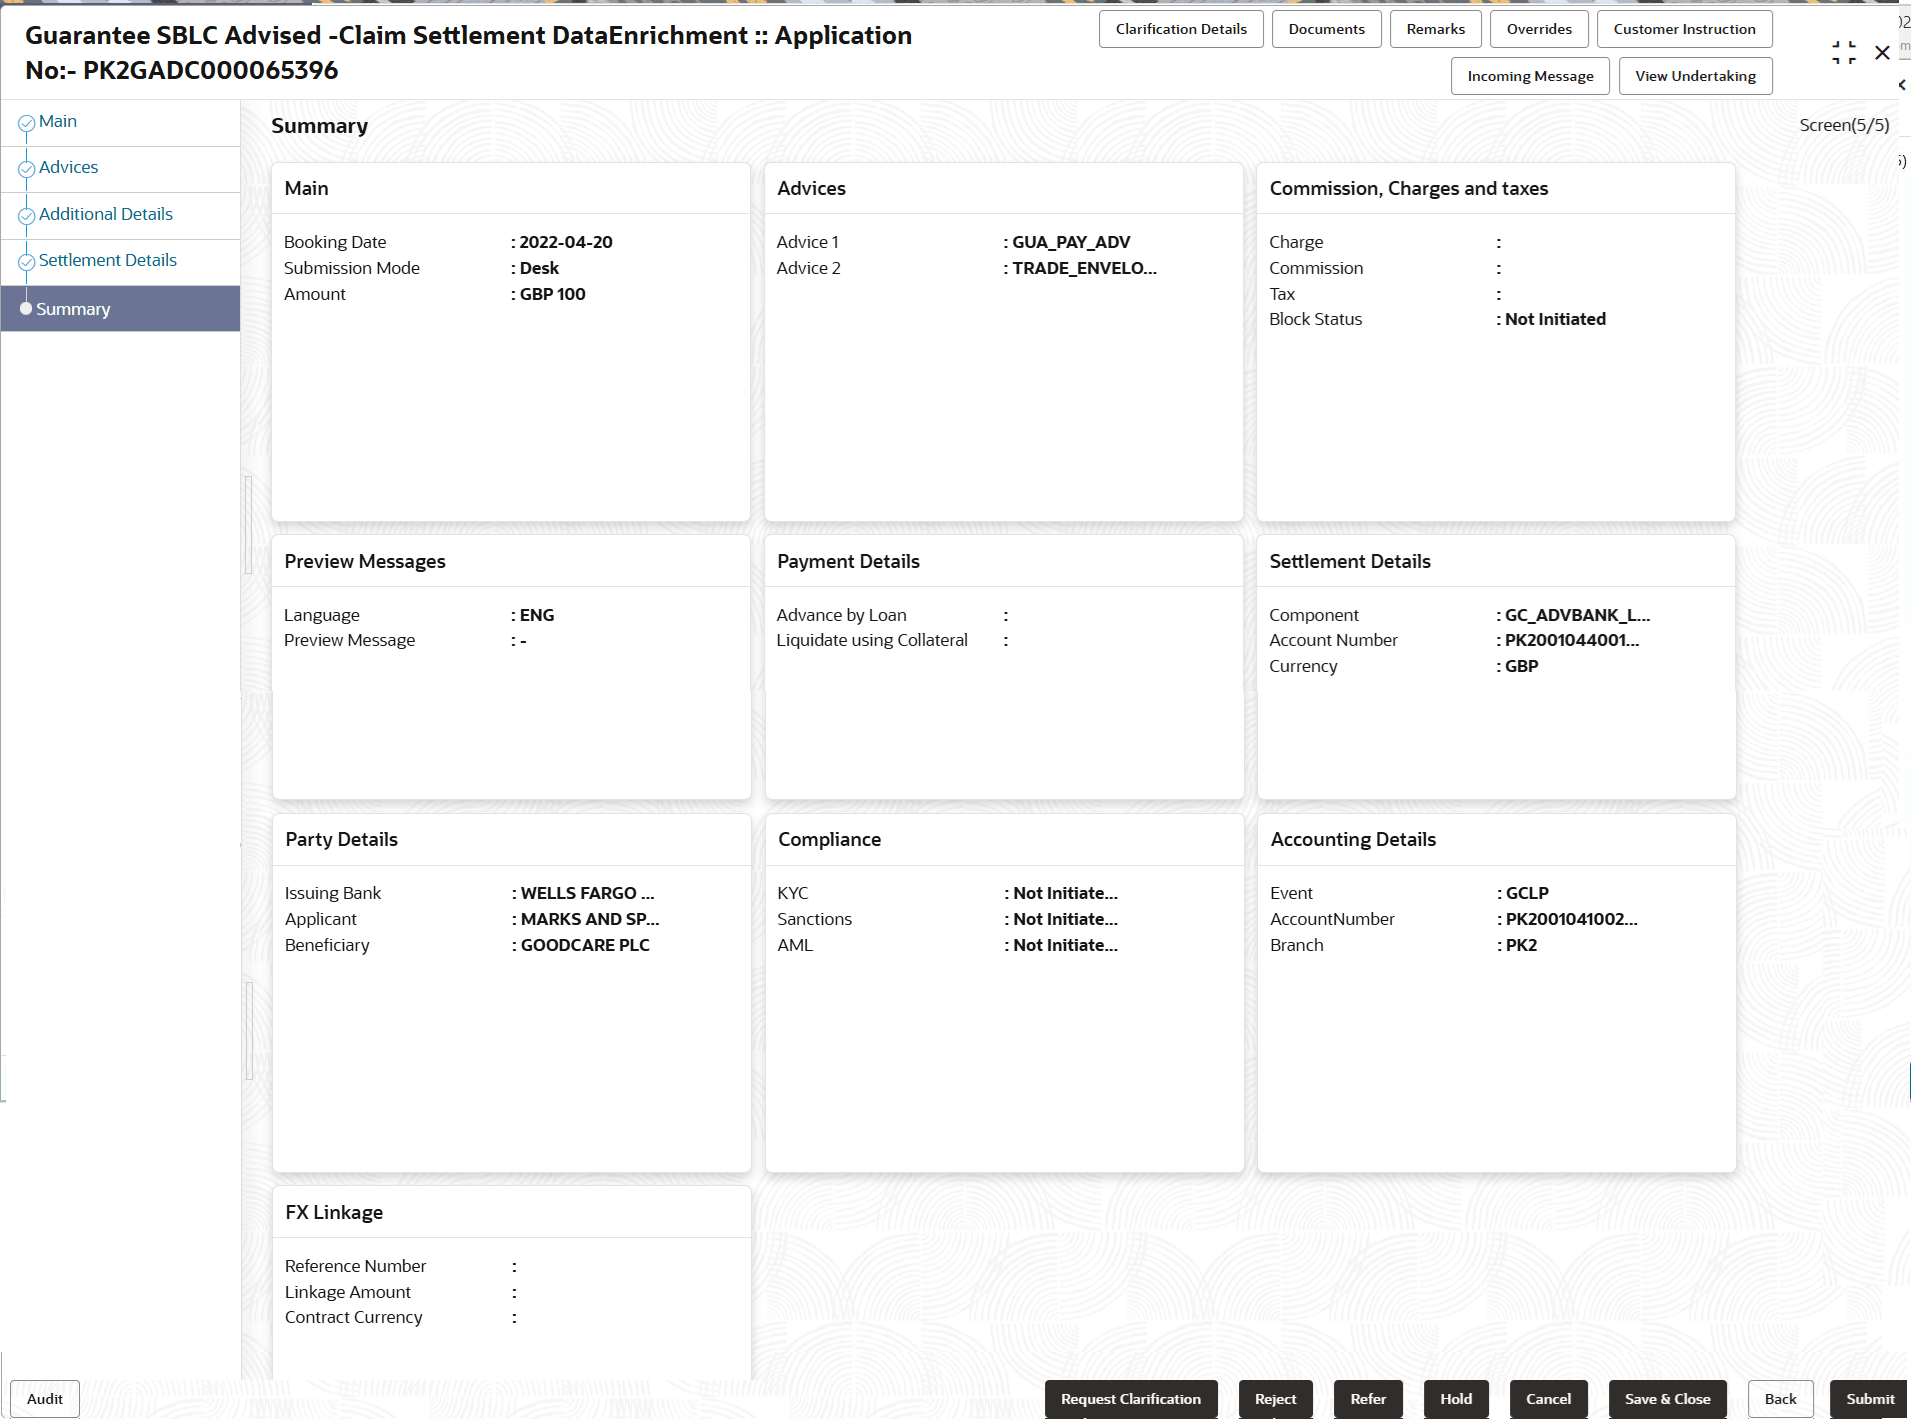
Task: Click the Language value ENG
Action: pyautogui.click(x=536, y=615)
